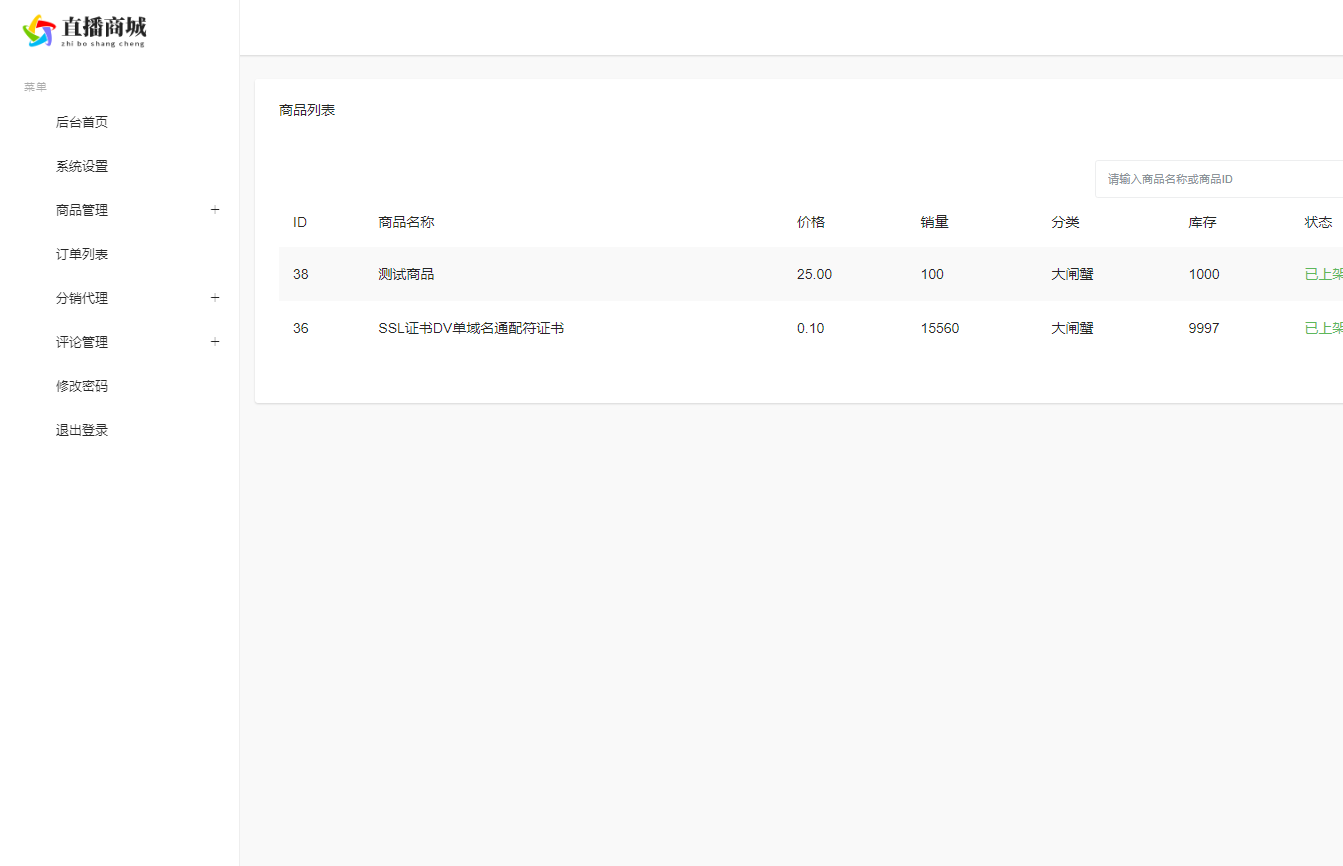This screenshot has height=866, width=1343.
Task: Open 后台首页 in the sidebar
Action: (82, 122)
